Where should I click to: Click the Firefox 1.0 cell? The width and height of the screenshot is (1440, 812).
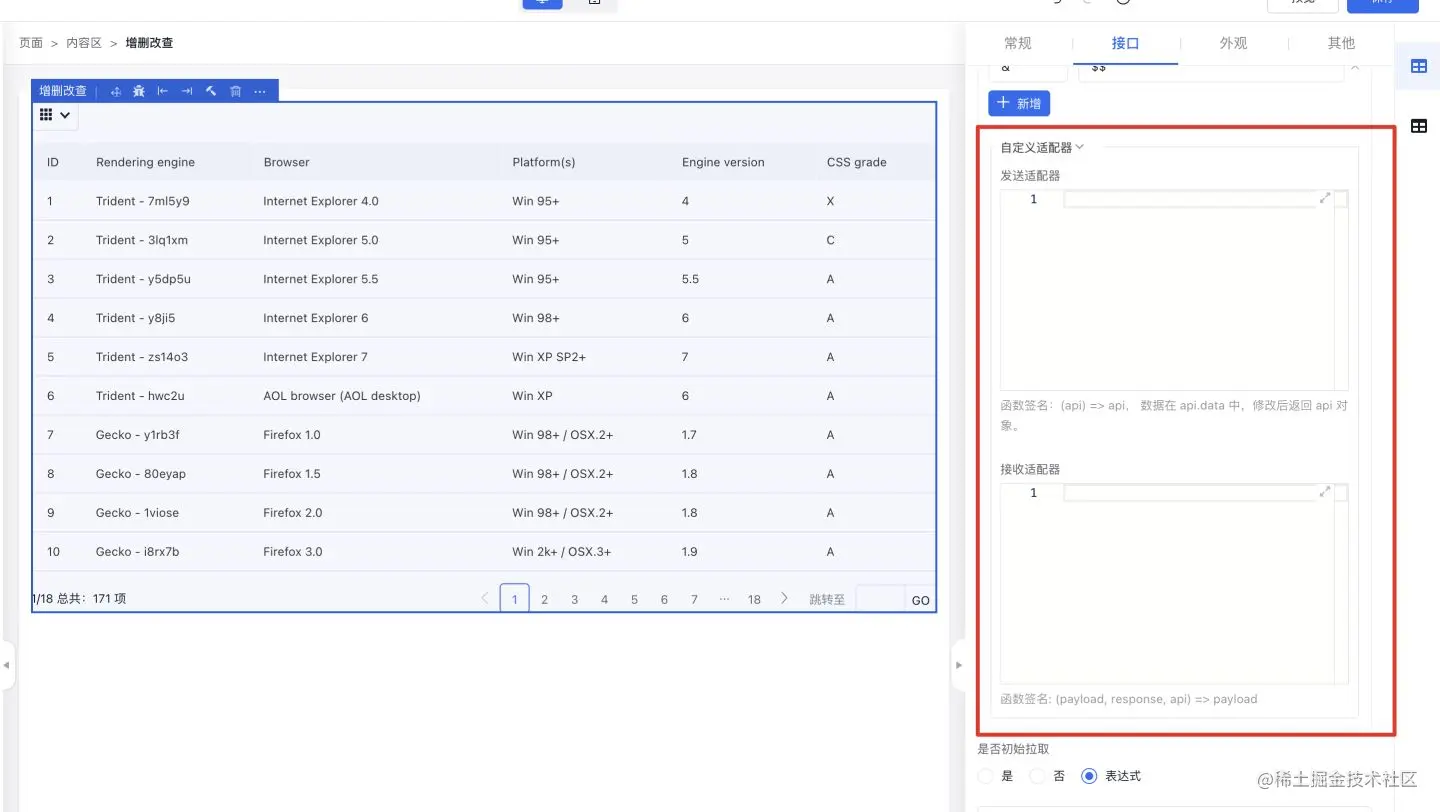292,435
